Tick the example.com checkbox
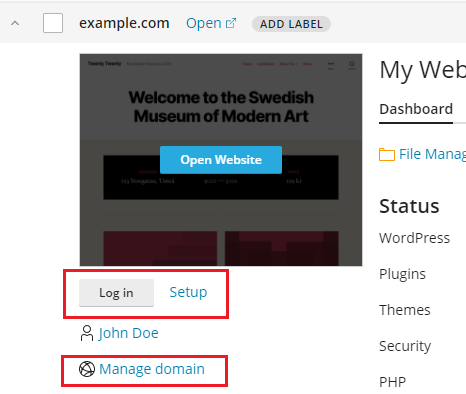Screen dimensions: 466x394 click(x=53, y=23)
